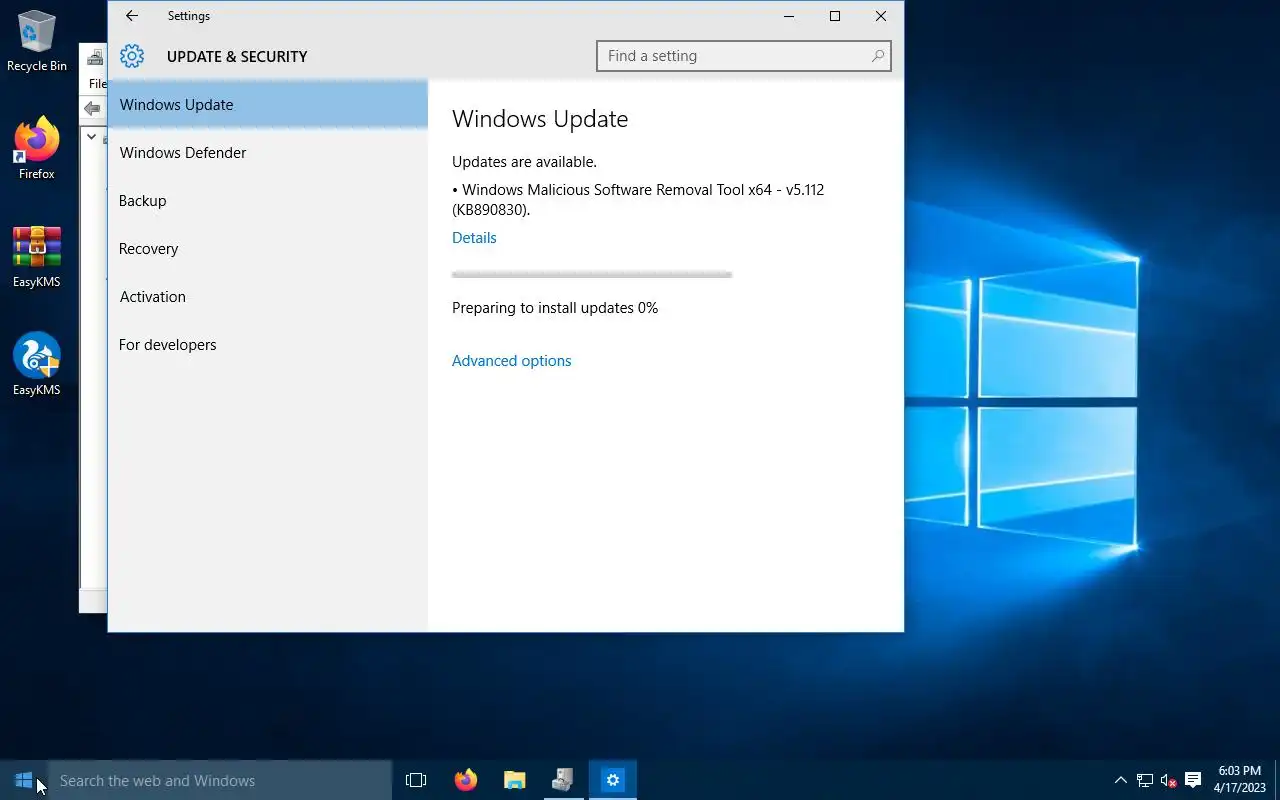Image resolution: width=1280 pixels, height=800 pixels.
Task: Open the Action Center notification icon
Action: (x=1193, y=780)
